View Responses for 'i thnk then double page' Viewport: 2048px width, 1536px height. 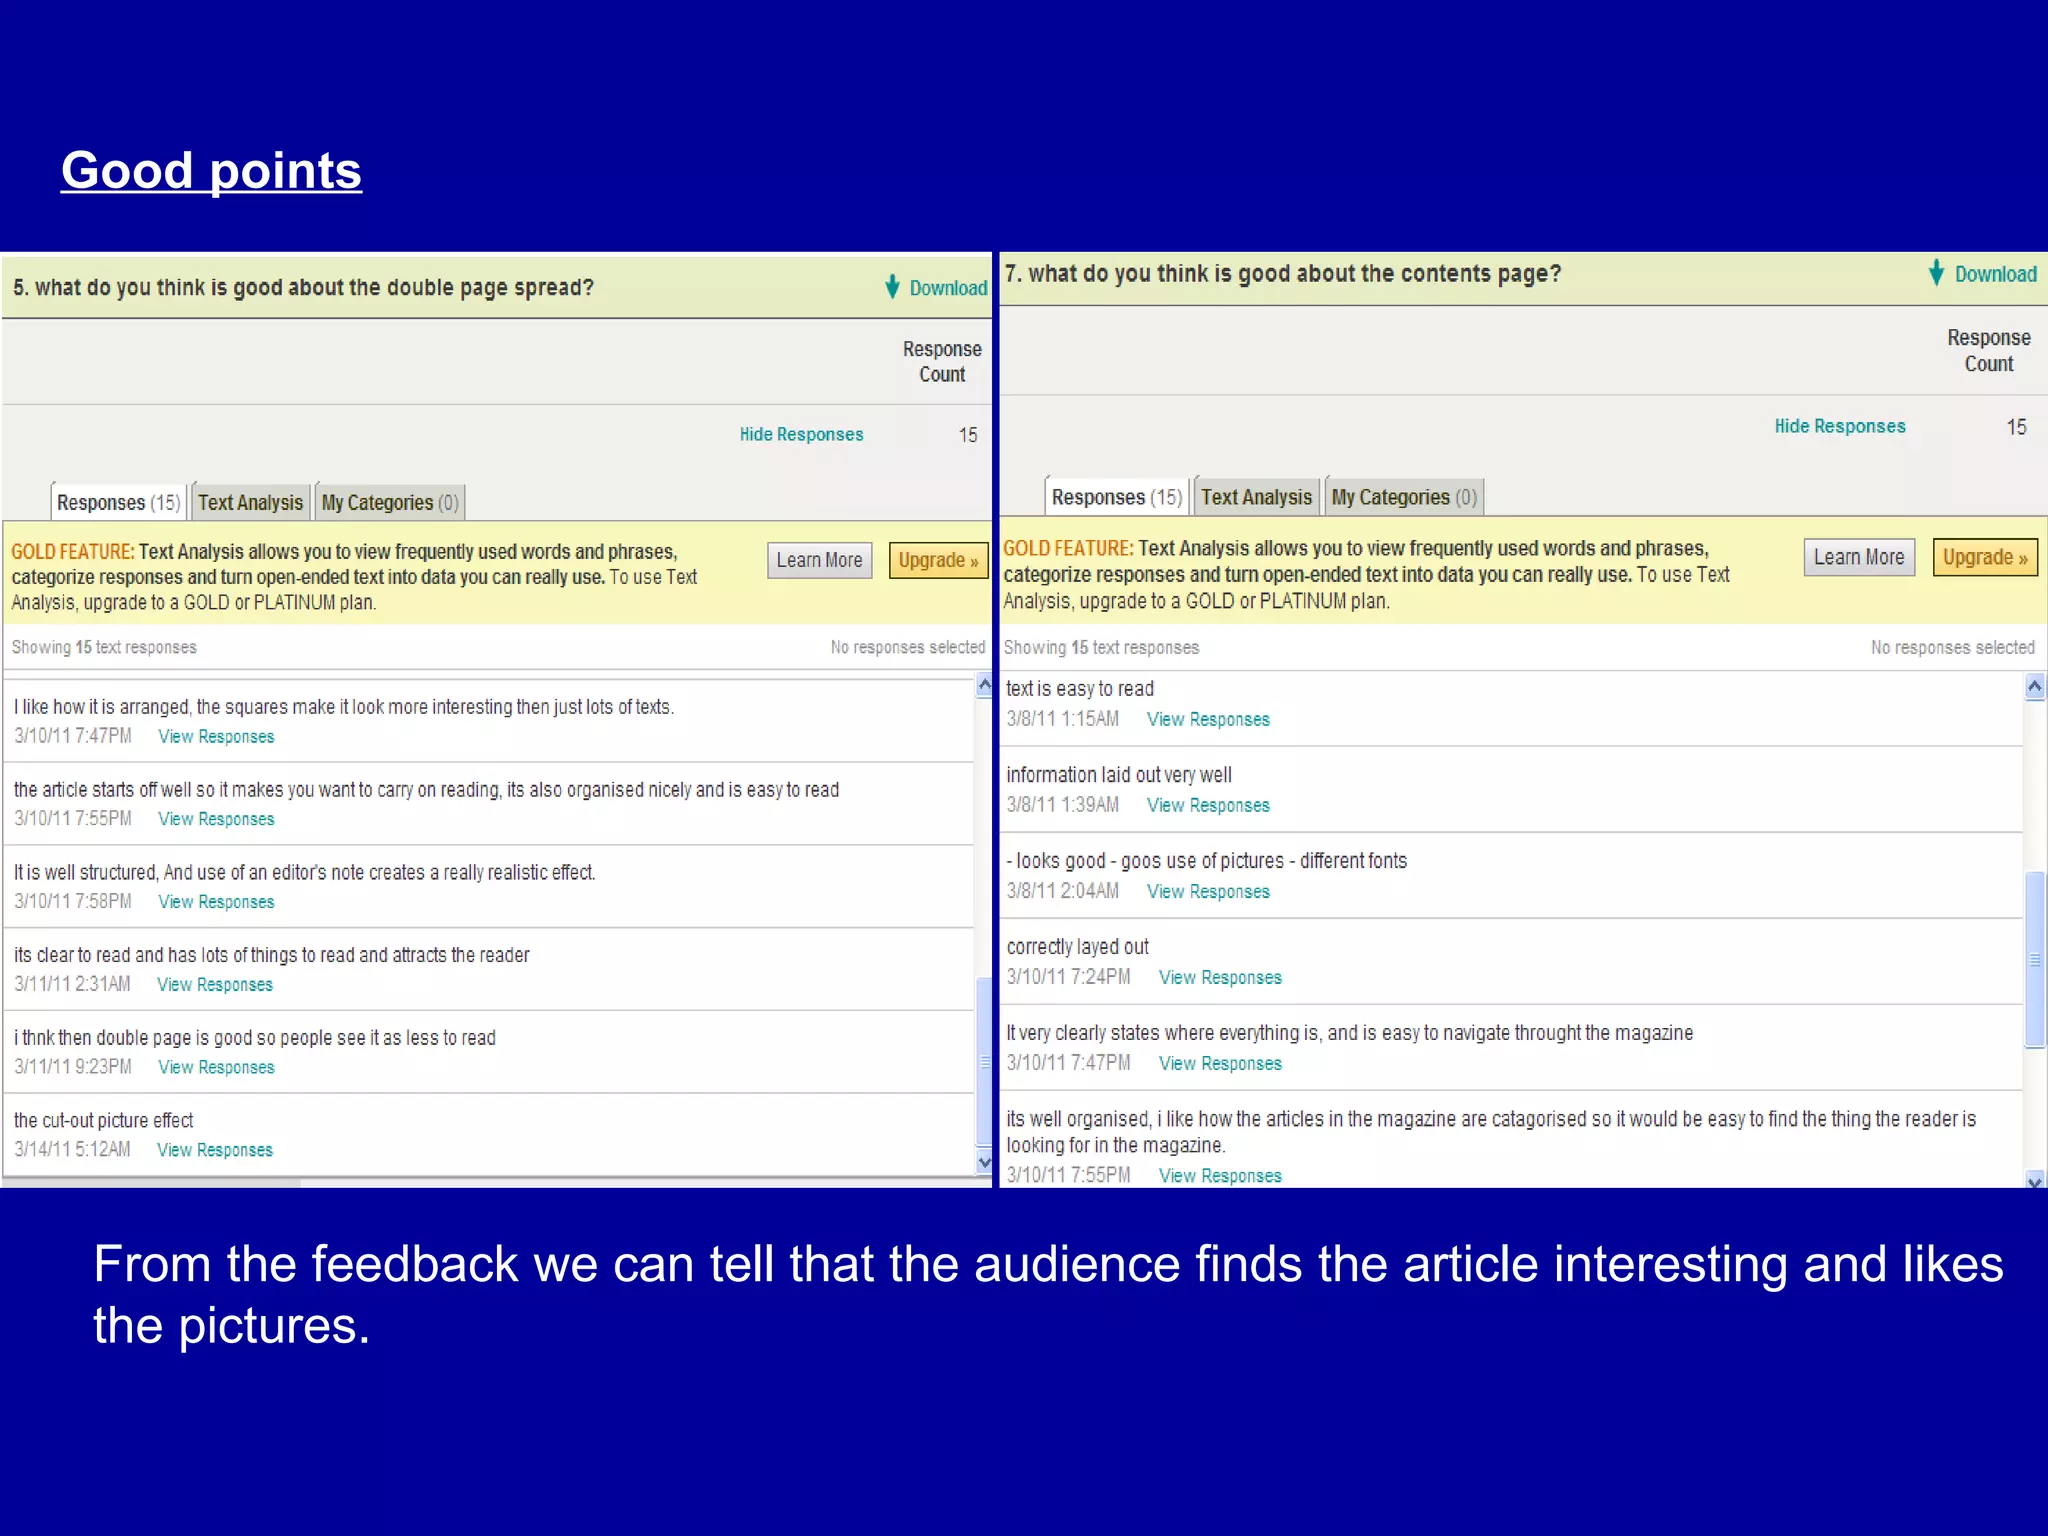pyautogui.click(x=216, y=1067)
